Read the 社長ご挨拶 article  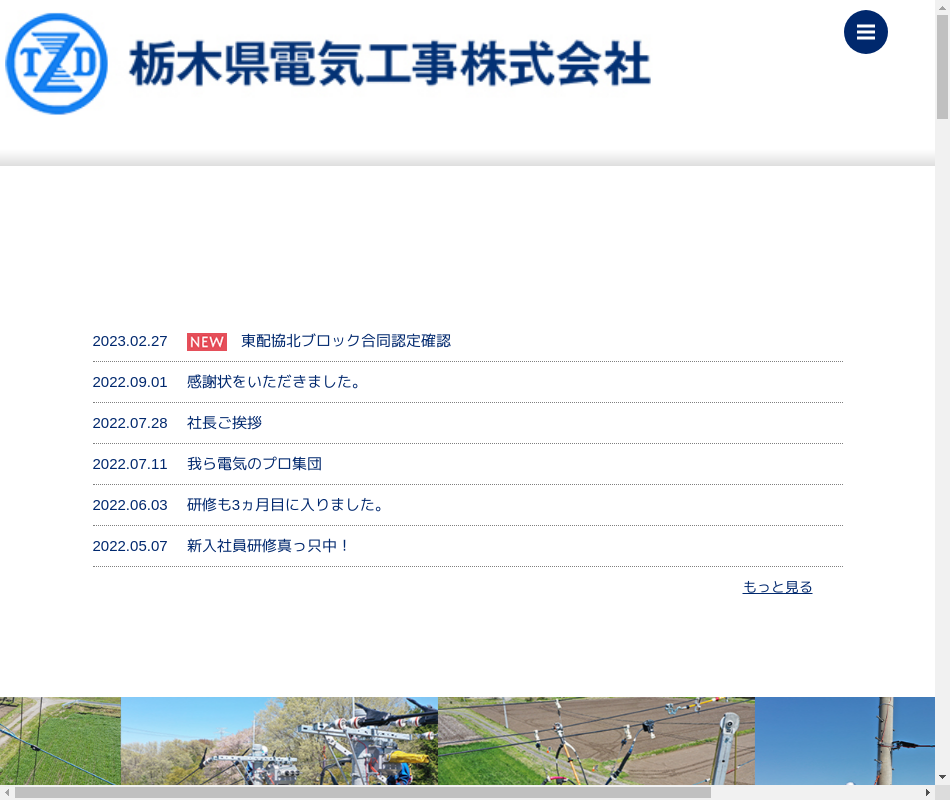[x=224, y=423]
